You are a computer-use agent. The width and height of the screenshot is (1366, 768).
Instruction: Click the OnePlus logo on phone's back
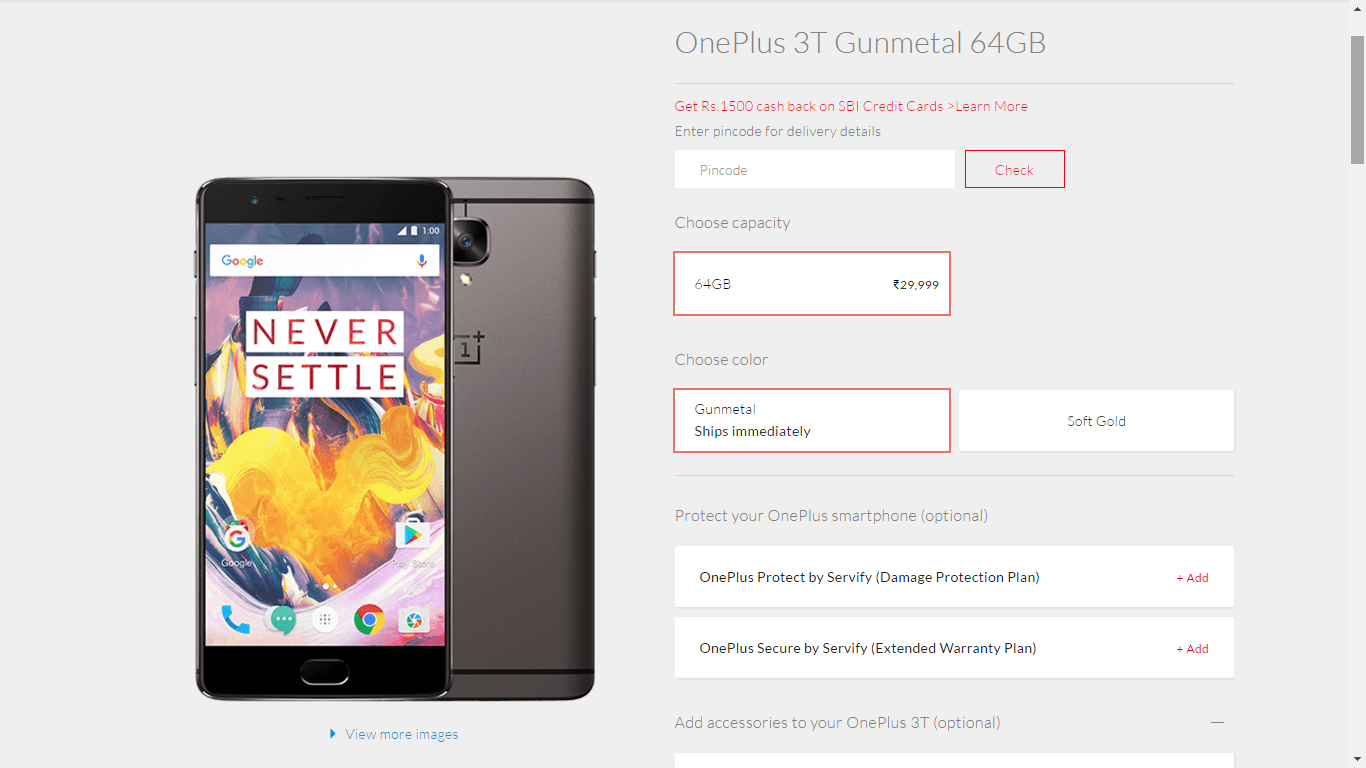pyautogui.click(x=470, y=346)
